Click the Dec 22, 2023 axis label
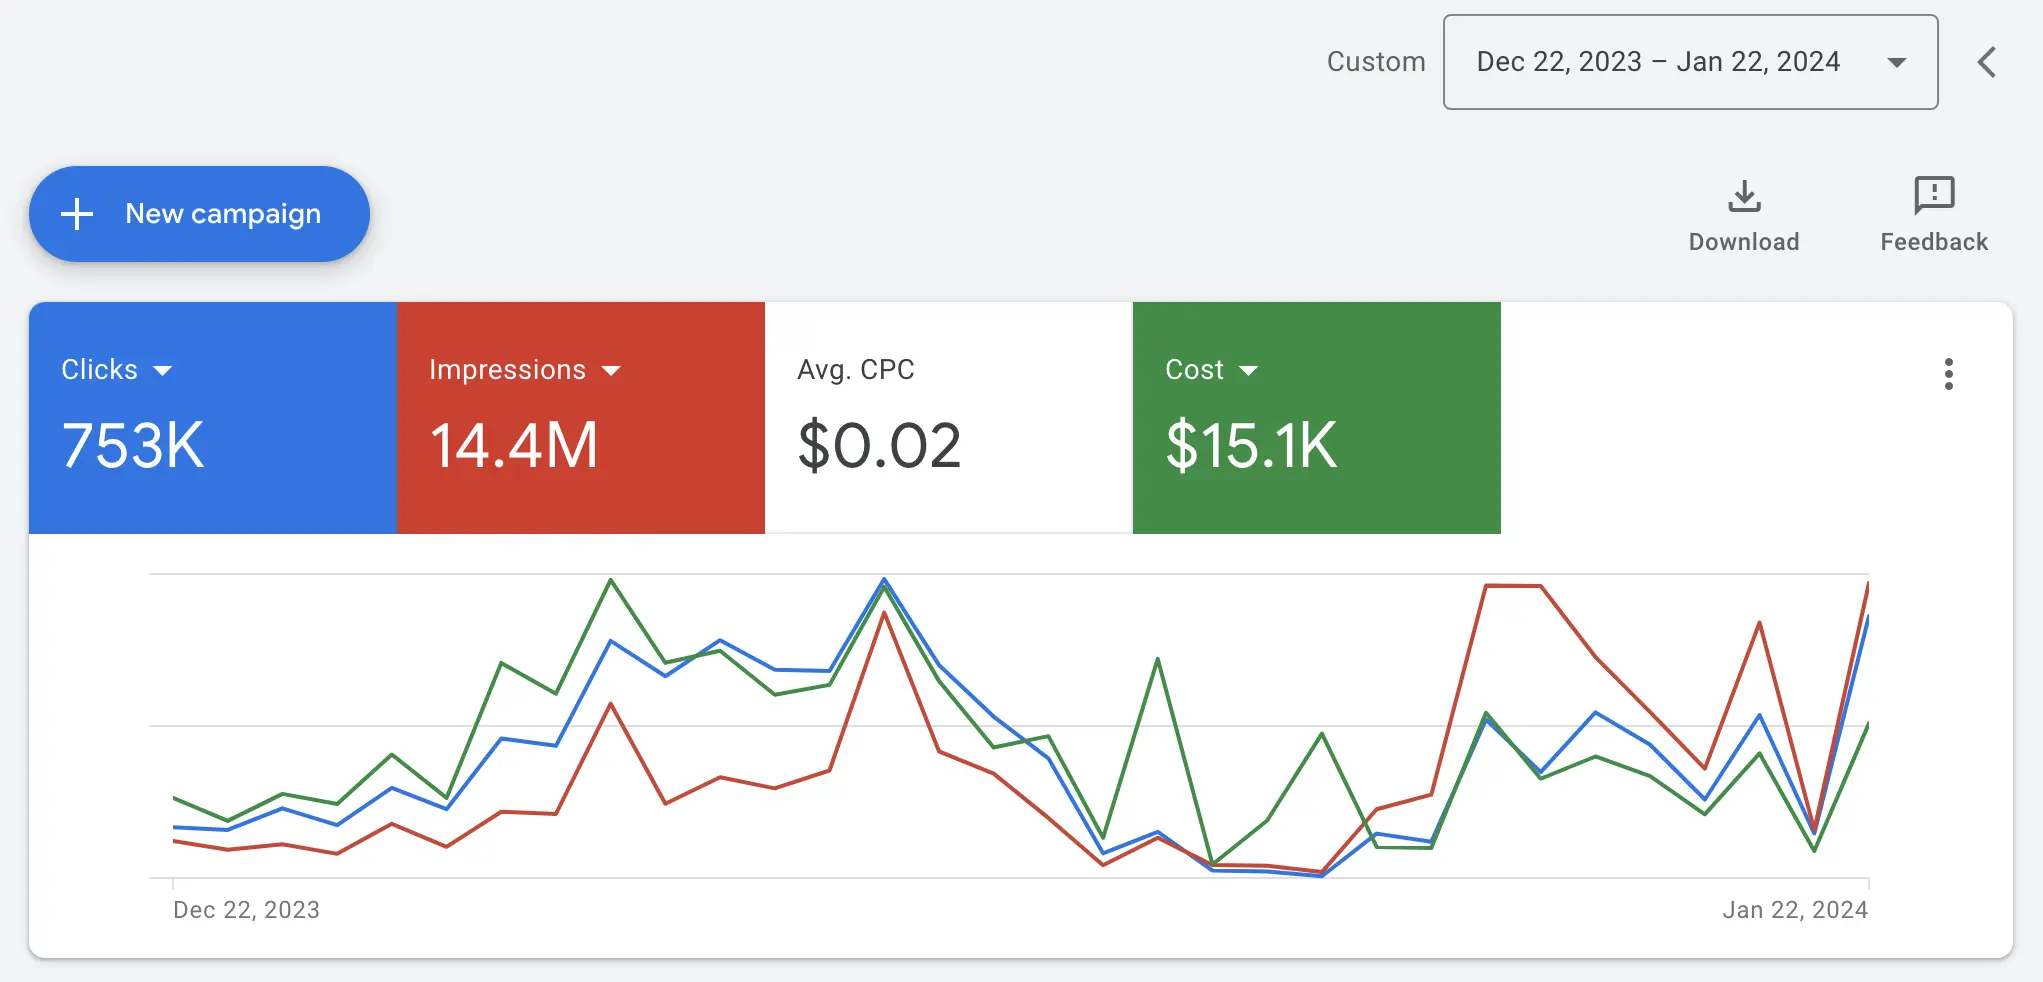Image resolution: width=2043 pixels, height=982 pixels. [246, 910]
